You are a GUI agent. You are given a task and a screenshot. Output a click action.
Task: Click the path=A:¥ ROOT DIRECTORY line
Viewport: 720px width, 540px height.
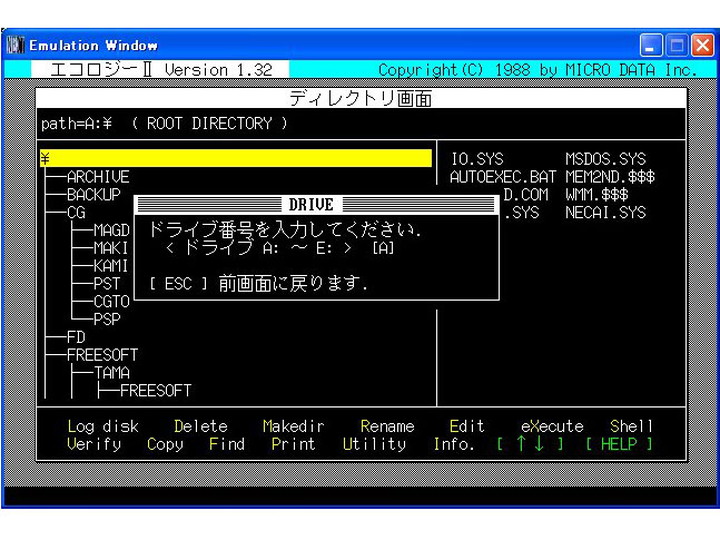[164, 124]
